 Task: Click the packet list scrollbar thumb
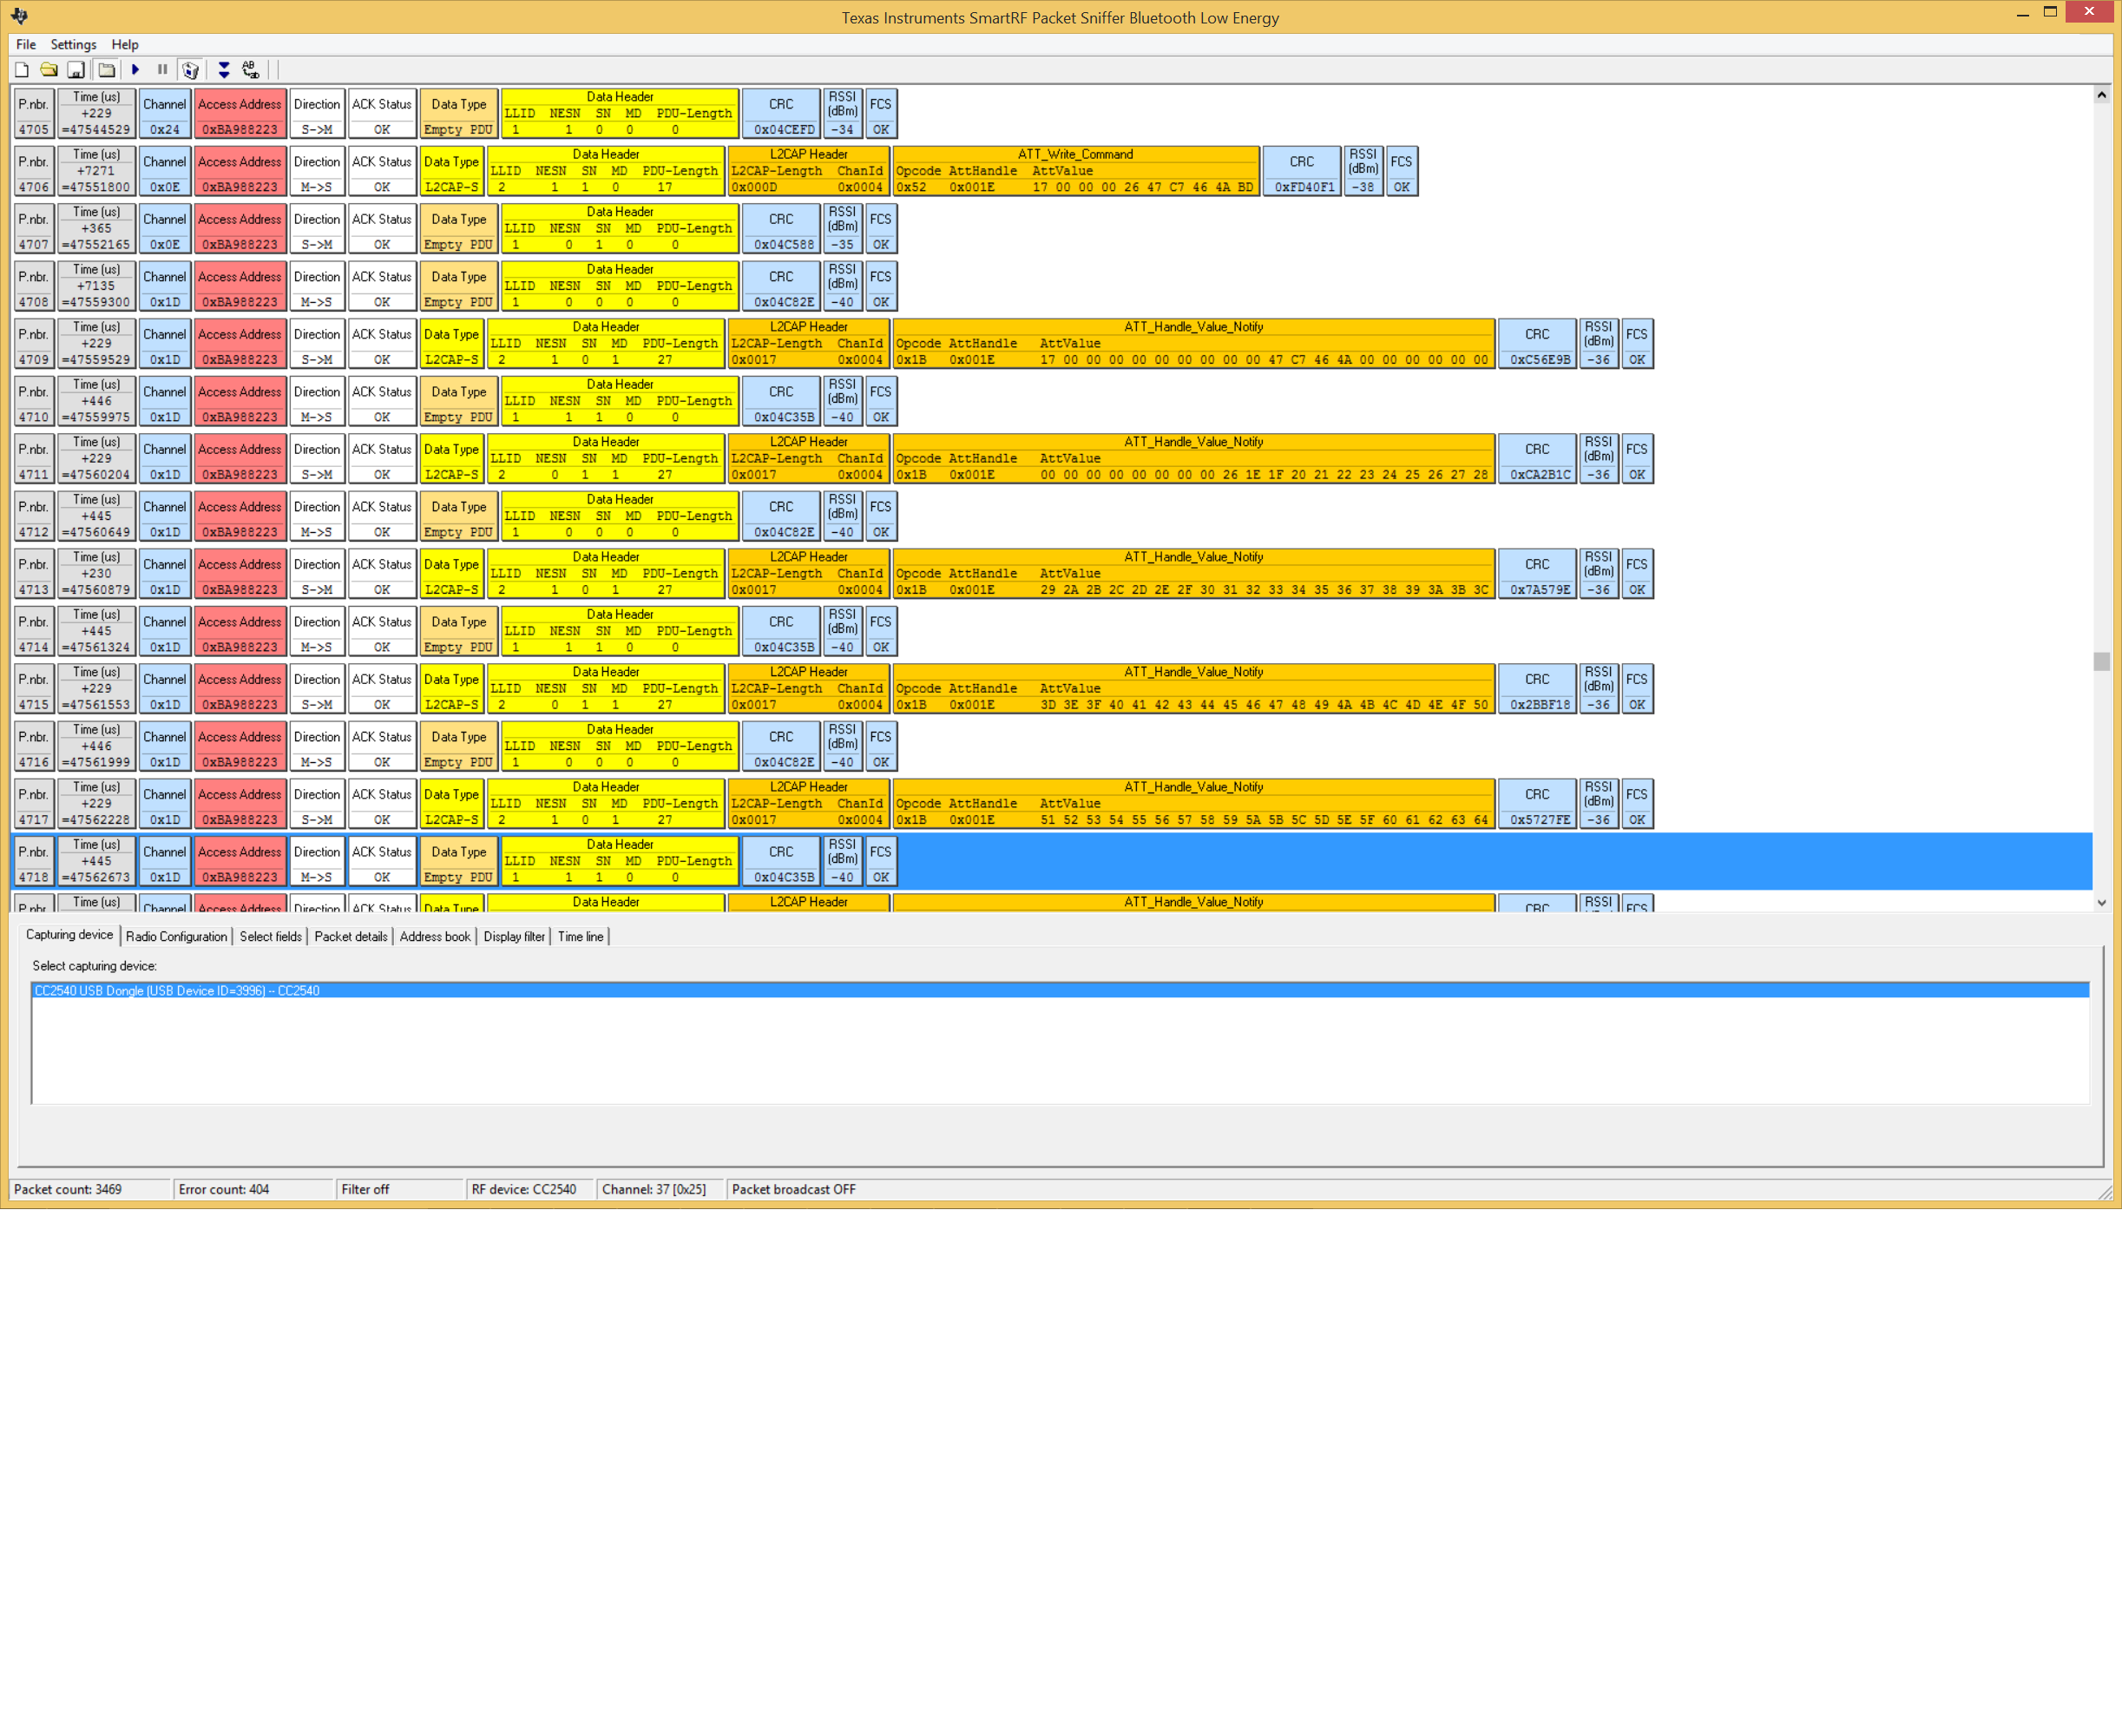click(2101, 662)
